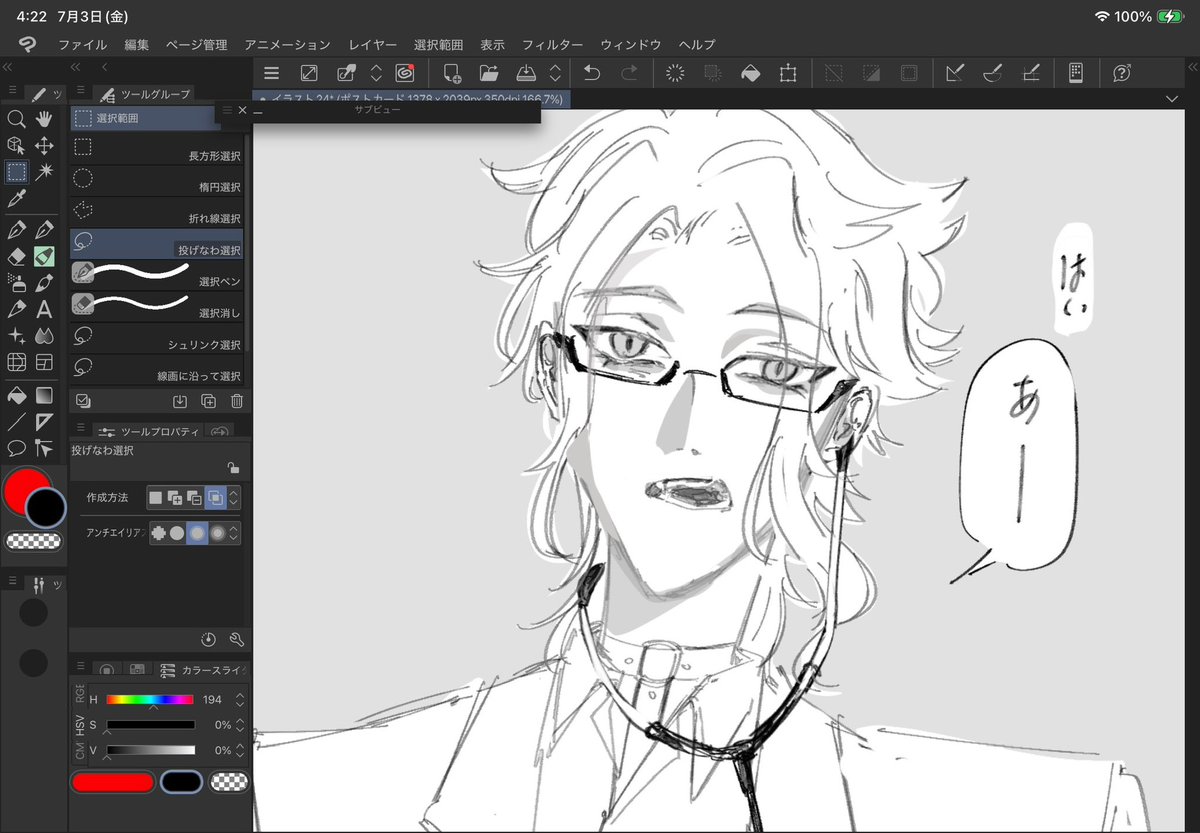The width and height of the screenshot is (1200, 833).
Task: Choose the 楕円選択 sub tool
Action: [x=157, y=180]
